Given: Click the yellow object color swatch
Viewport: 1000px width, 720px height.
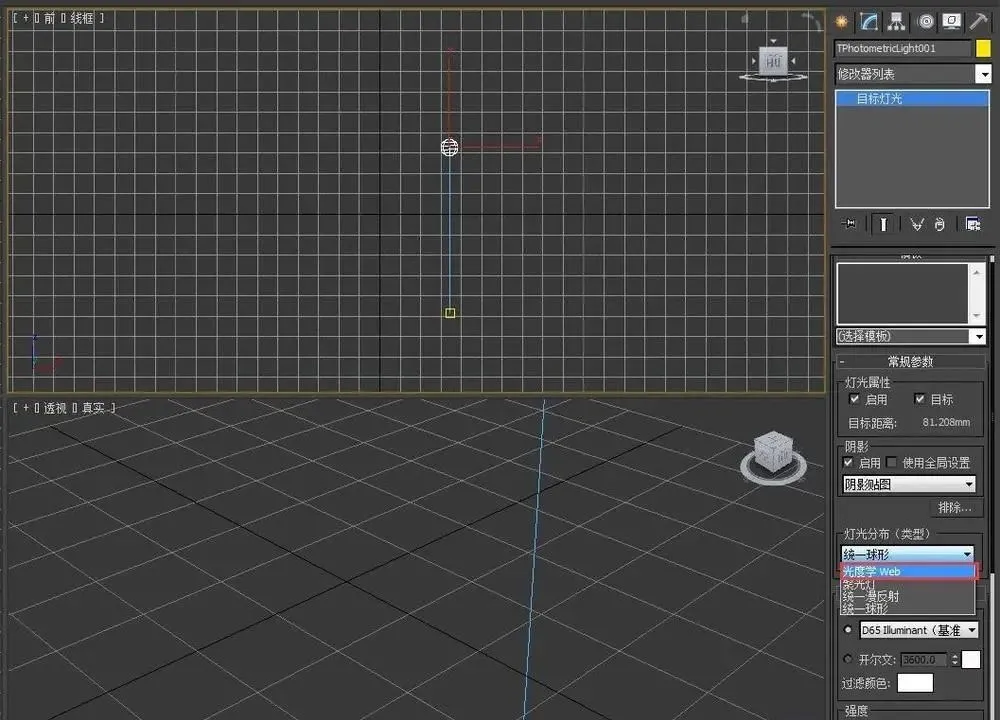Looking at the screenshot, I should (983, 48).
